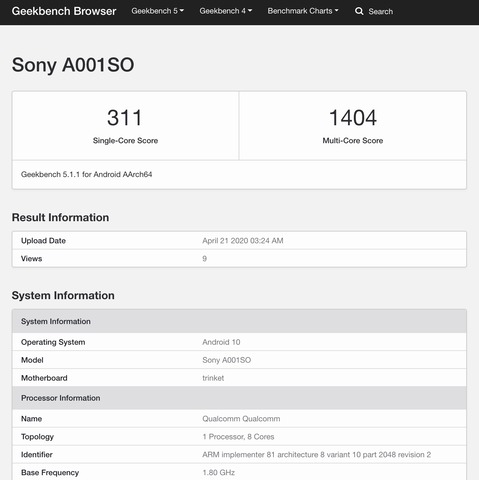Click the Search text in navbar

(x=381, y=12)
